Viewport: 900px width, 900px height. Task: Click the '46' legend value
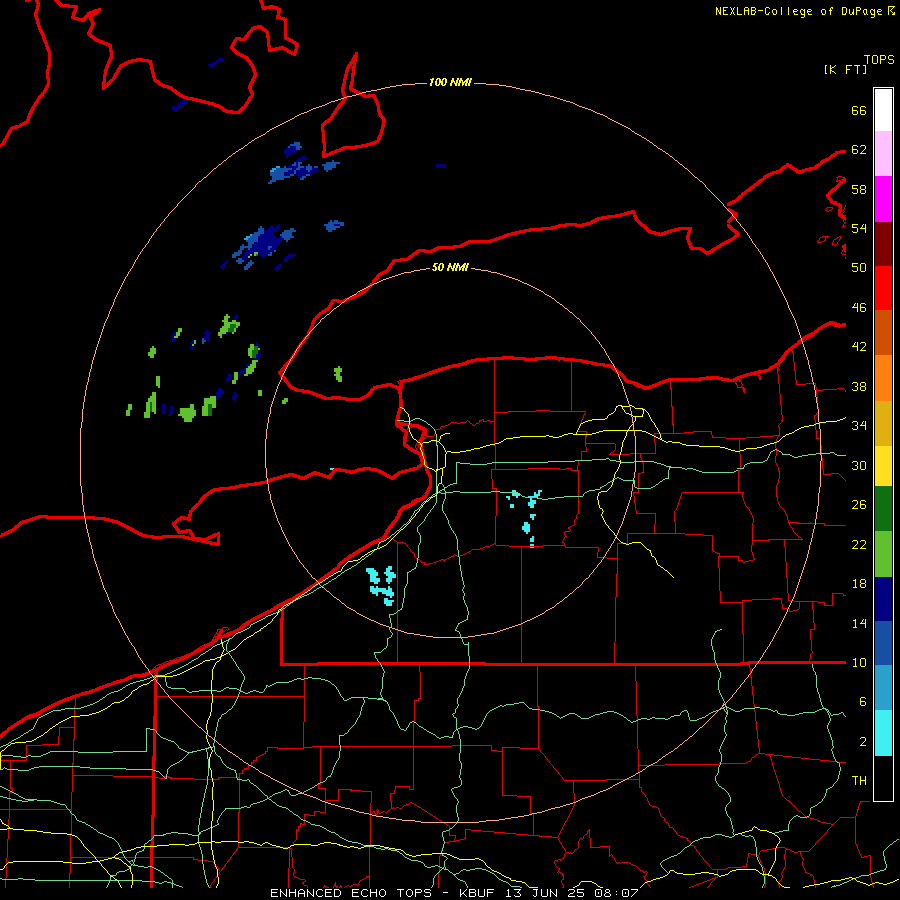coord(859,308)
